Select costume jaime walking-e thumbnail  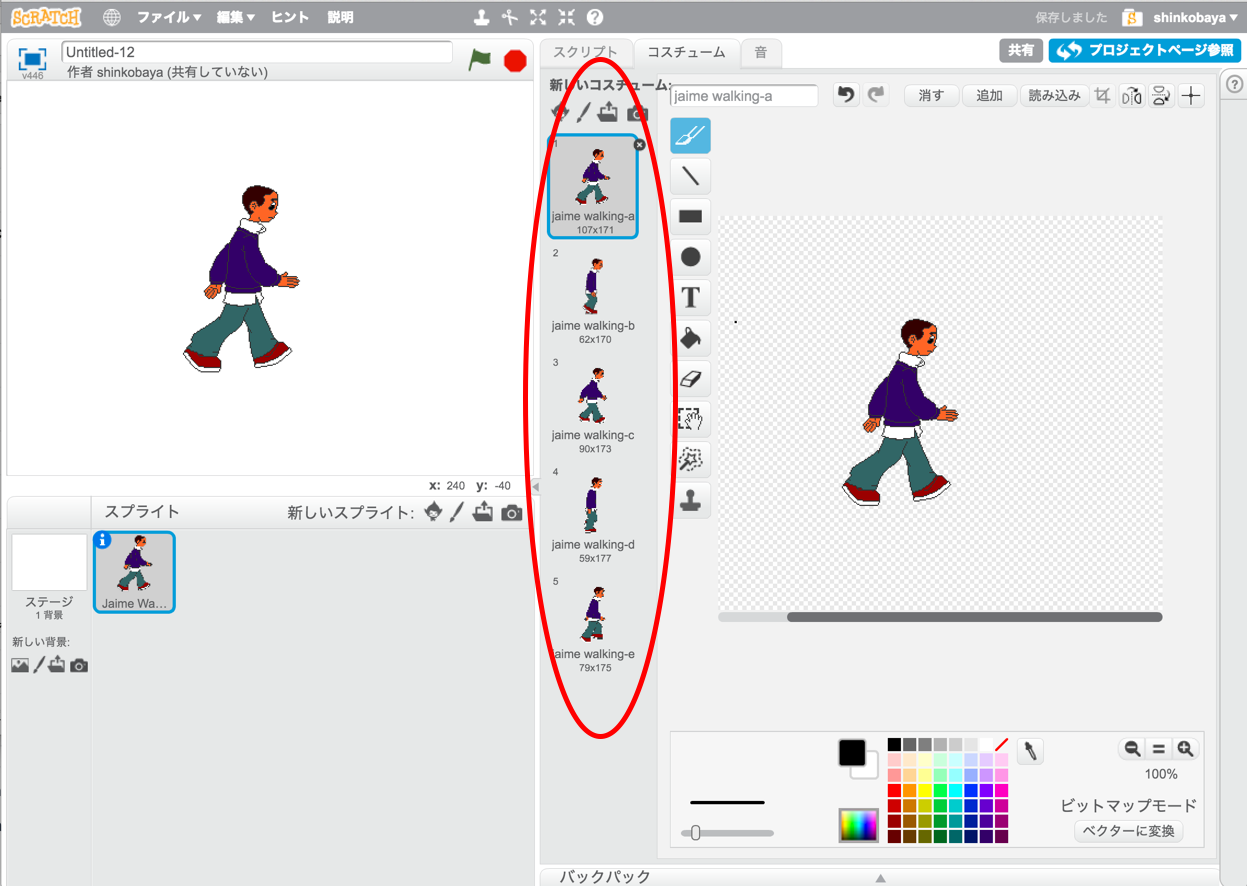point(593,624)
